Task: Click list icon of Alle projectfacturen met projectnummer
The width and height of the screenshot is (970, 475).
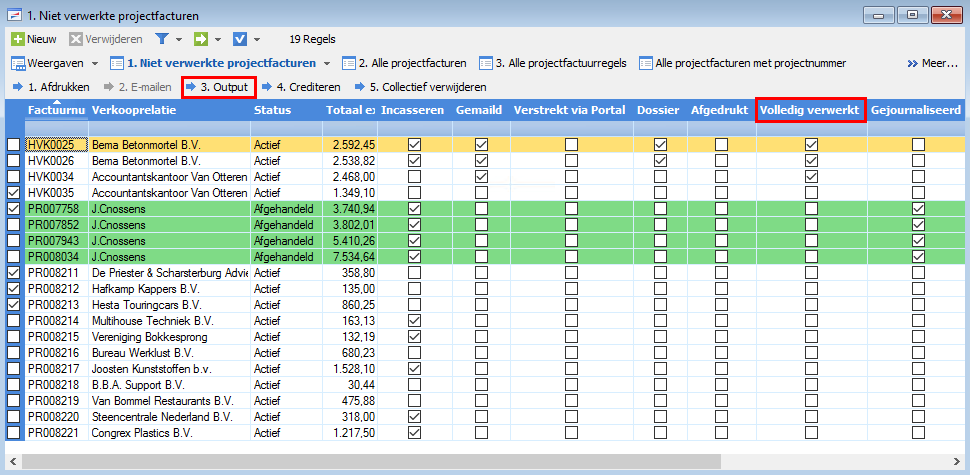Action: [646, 63]
